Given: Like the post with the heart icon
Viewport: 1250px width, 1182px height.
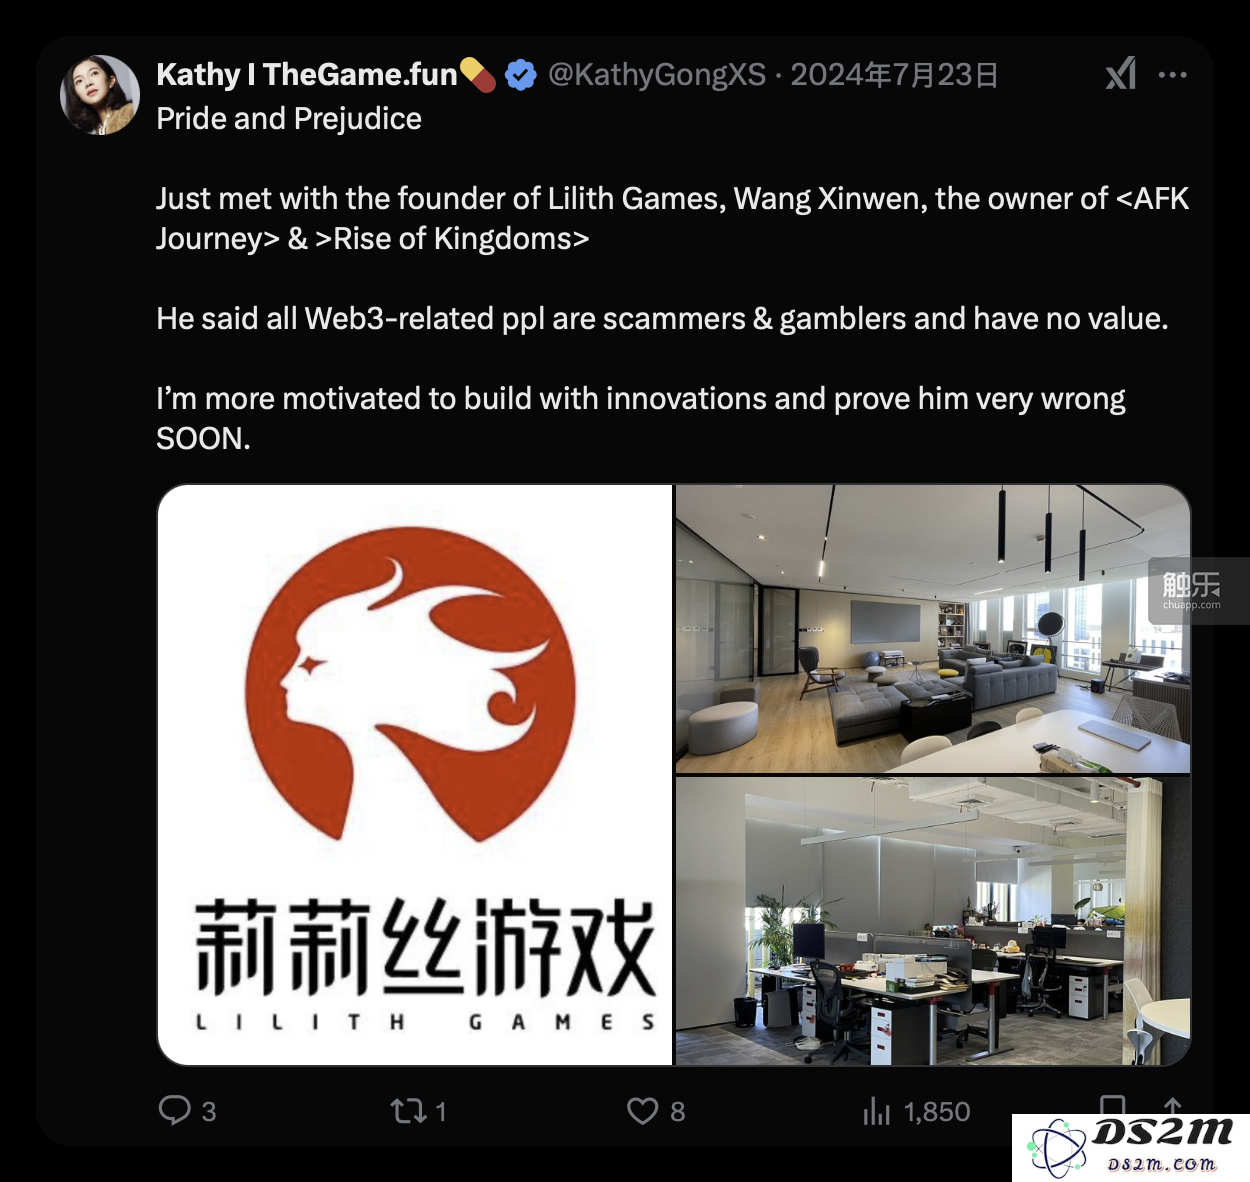Looking at the screenshot, I should point(642,1110).
